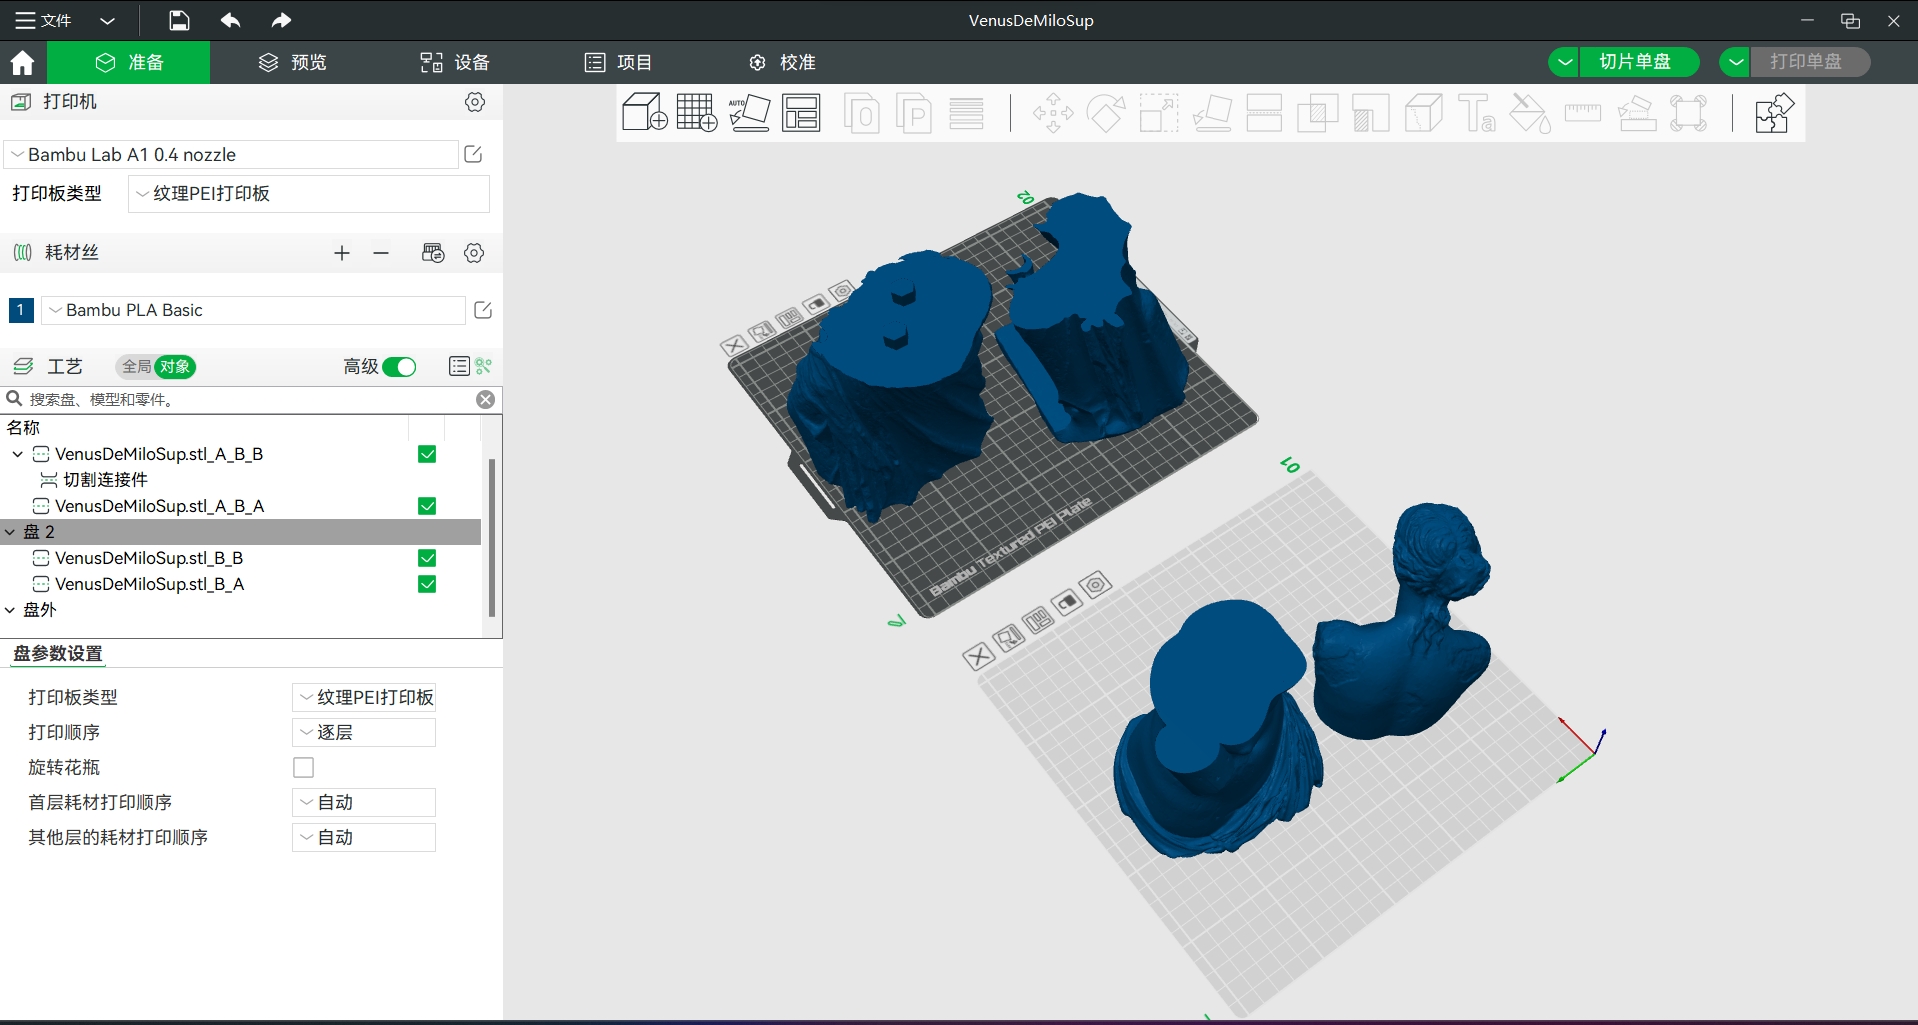Click the Split to objects icon
Image resolution: width=1918 pixels, height=1025 pixels.
862,113
